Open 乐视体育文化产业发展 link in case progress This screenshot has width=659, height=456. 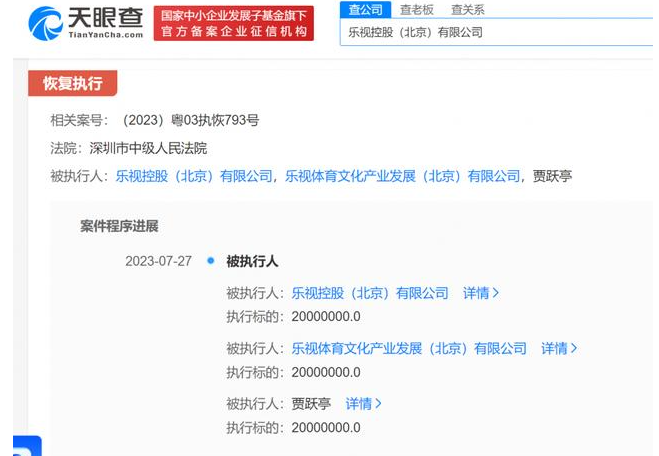coord(409,348)
